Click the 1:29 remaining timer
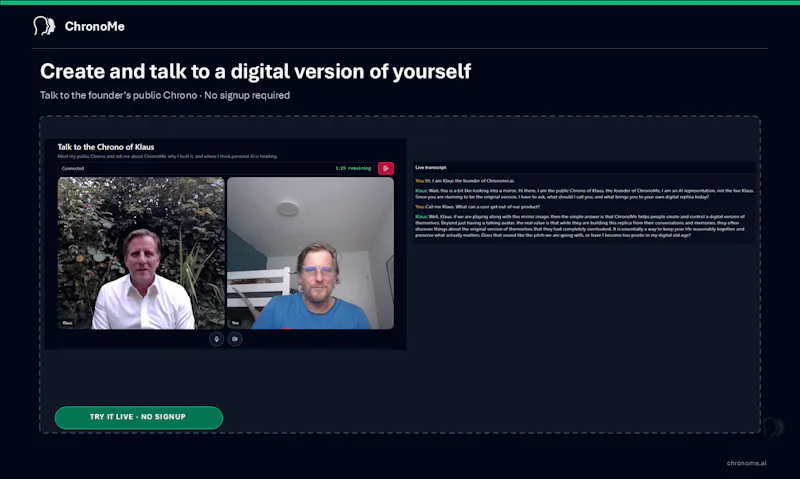Viewport: 800px width, 479px height. (x=353, y=168)
